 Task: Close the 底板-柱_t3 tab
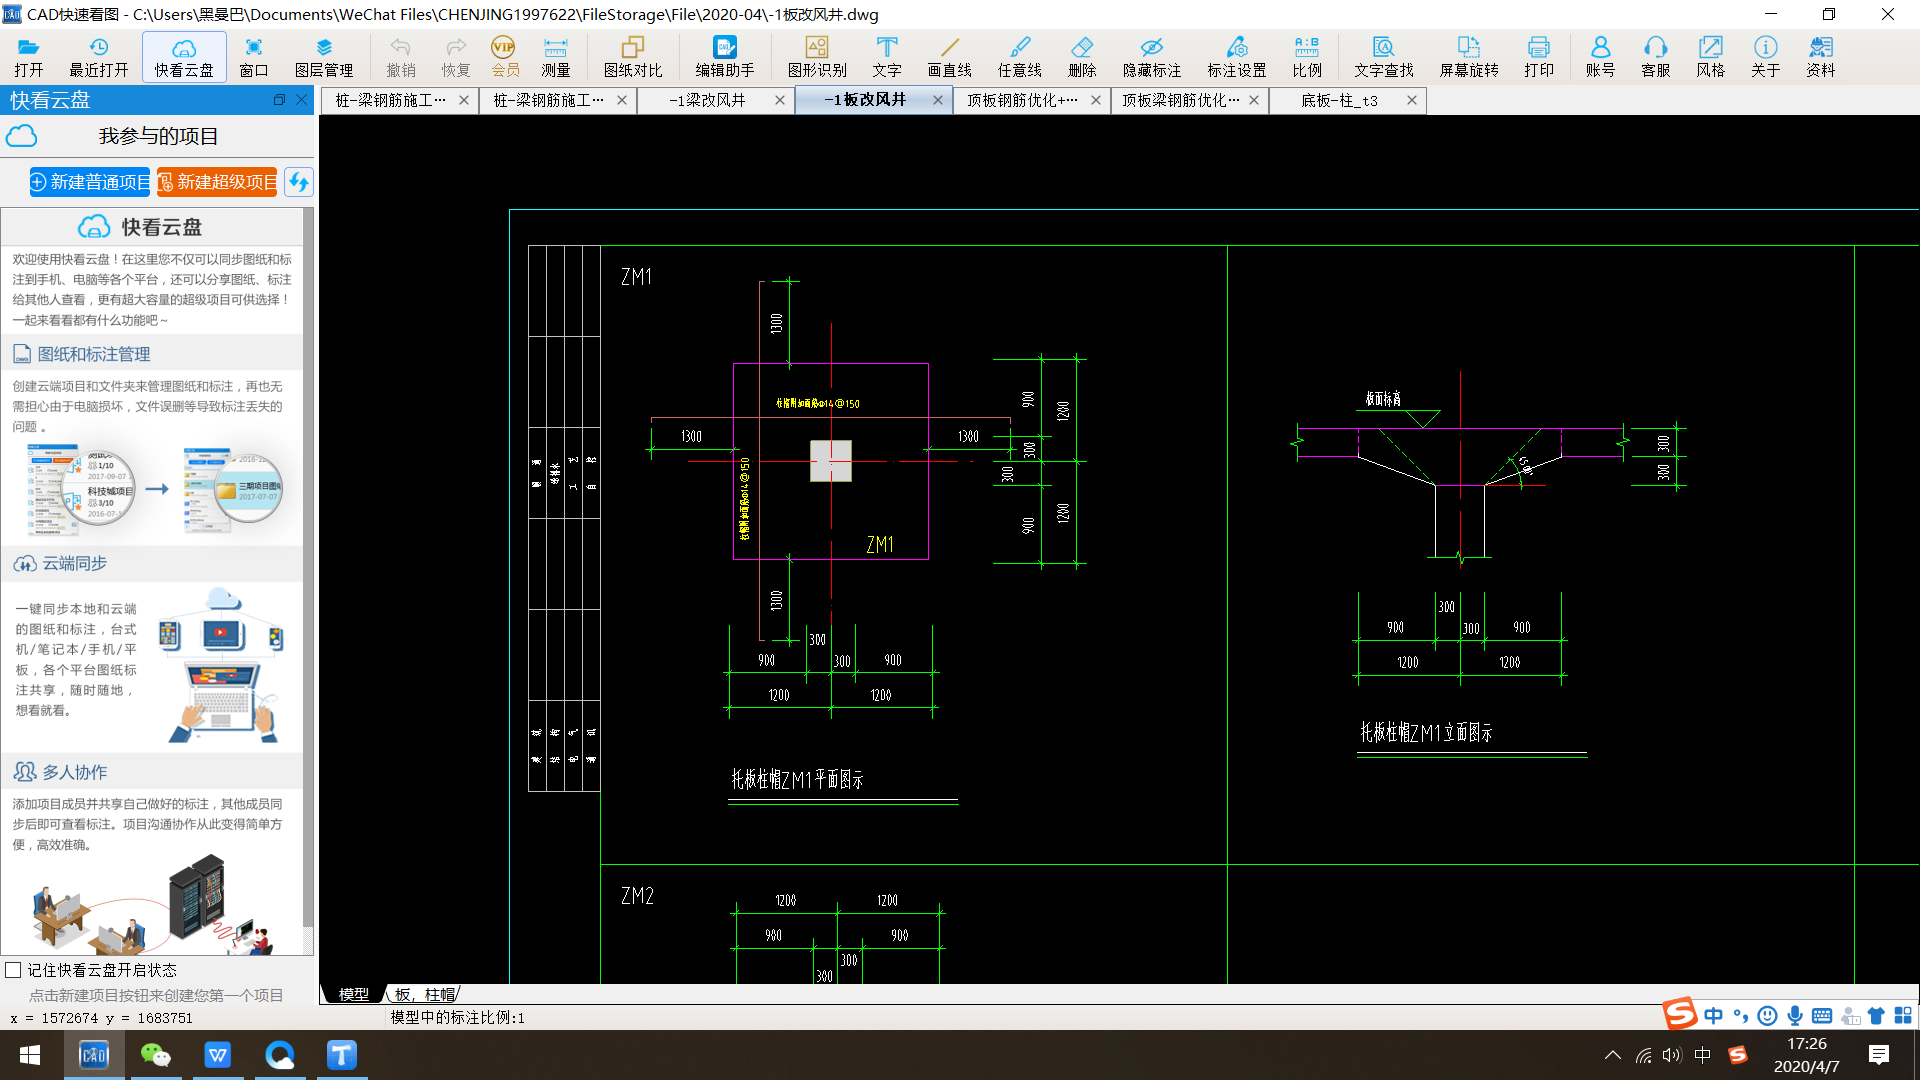pos(1412,100)
